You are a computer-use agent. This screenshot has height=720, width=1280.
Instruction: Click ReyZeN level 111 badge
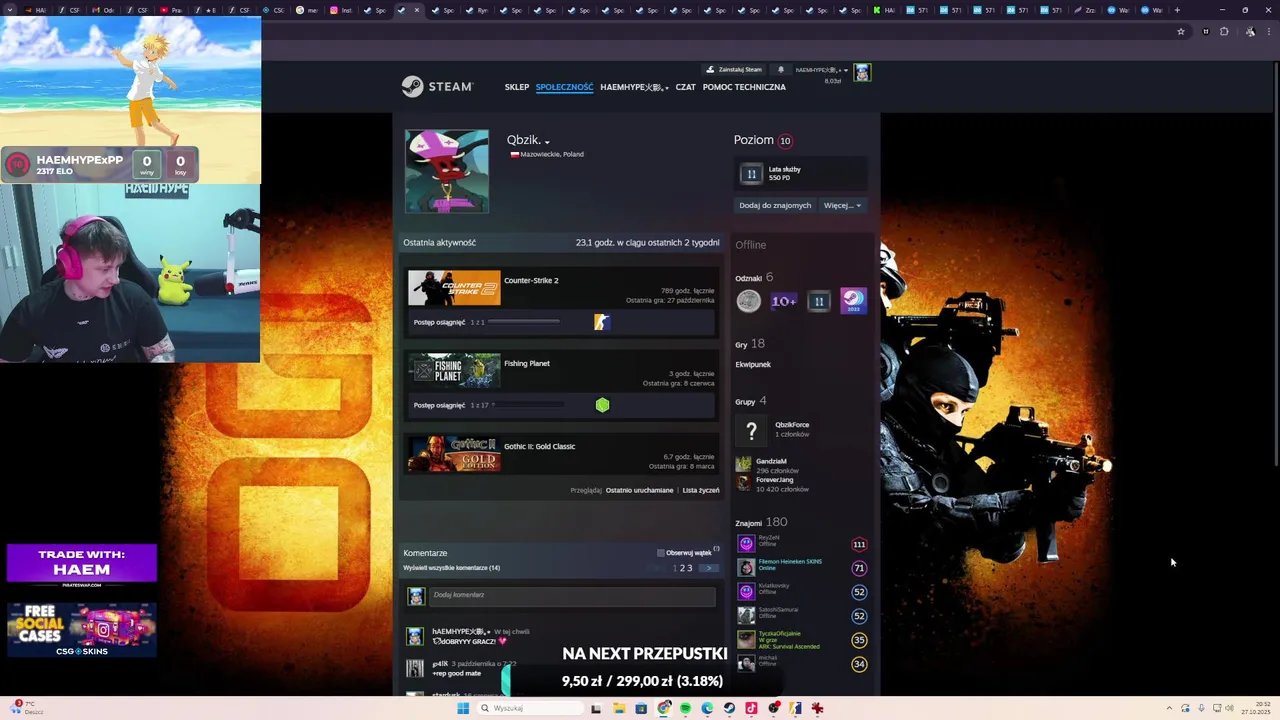tap(859, 544)
